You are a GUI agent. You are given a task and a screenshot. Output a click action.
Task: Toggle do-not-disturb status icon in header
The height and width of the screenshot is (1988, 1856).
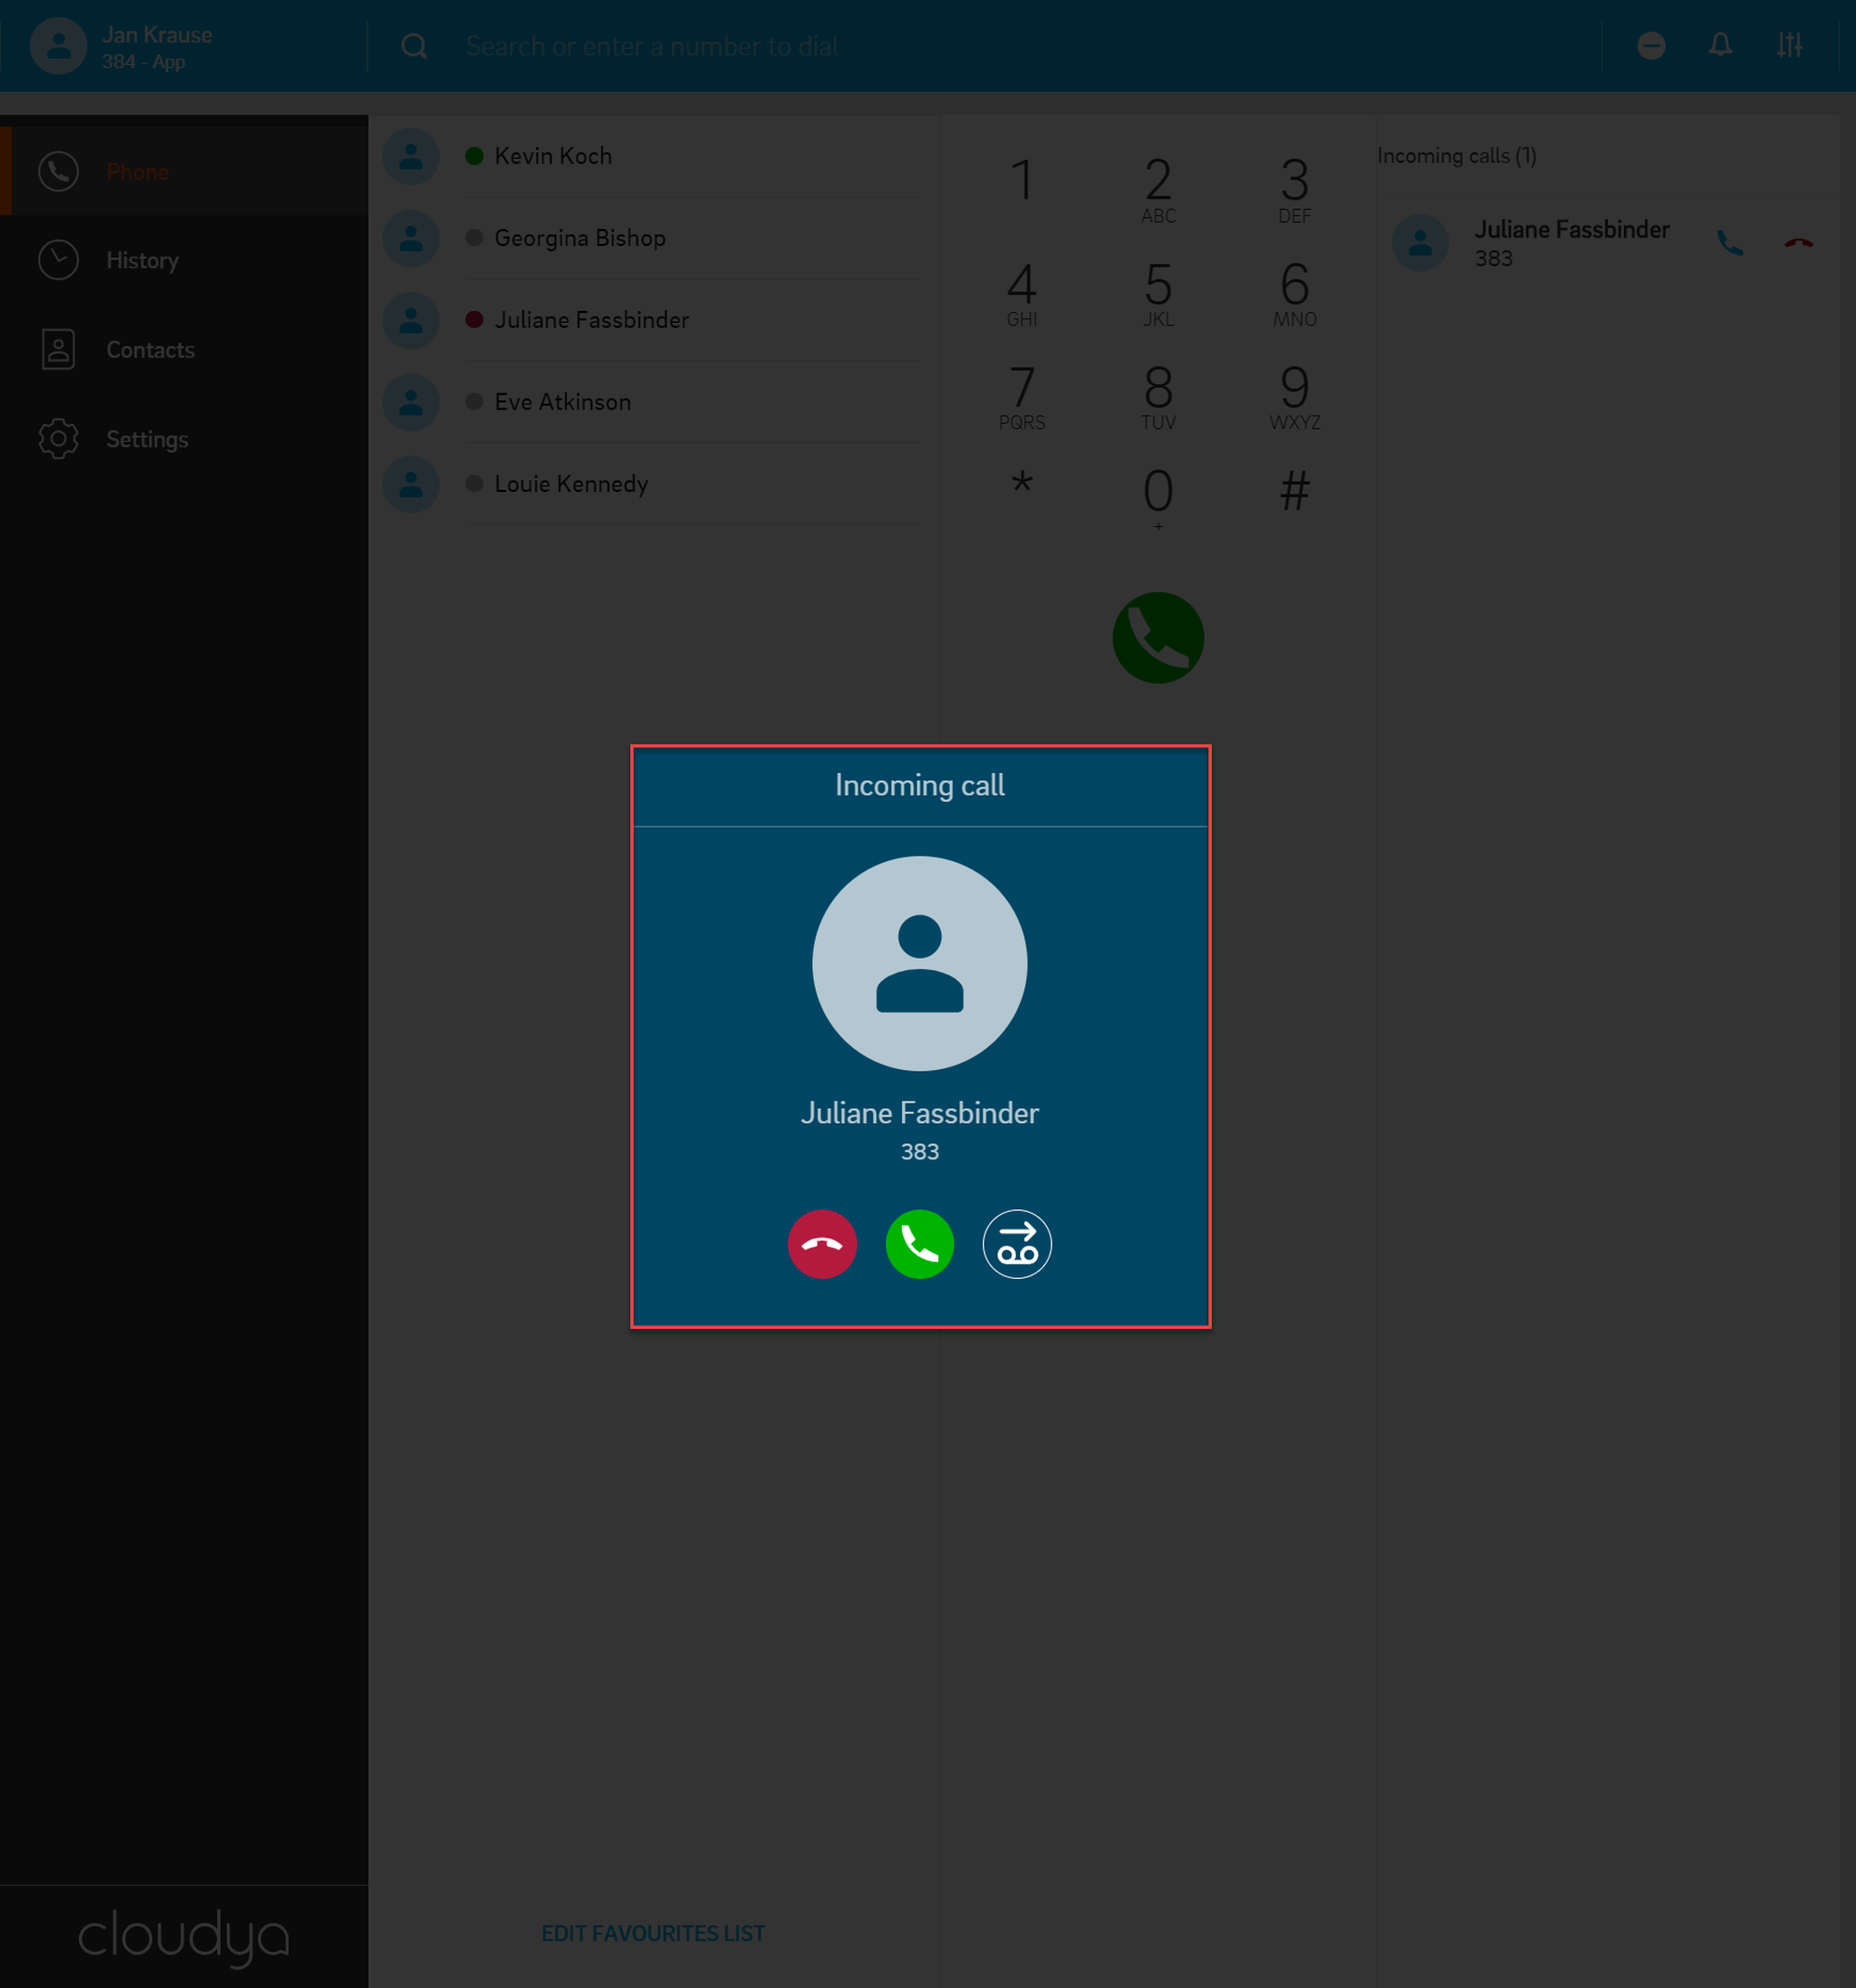point(1651,45)
